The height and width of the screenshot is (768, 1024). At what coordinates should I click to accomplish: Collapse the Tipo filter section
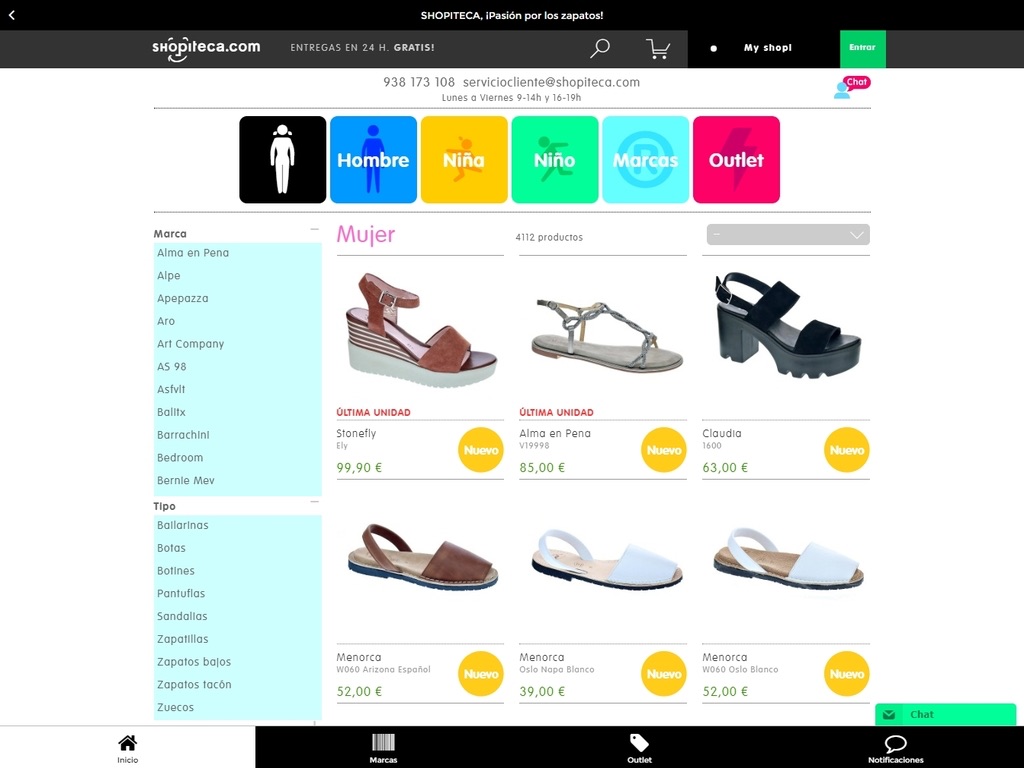point(314,502)
